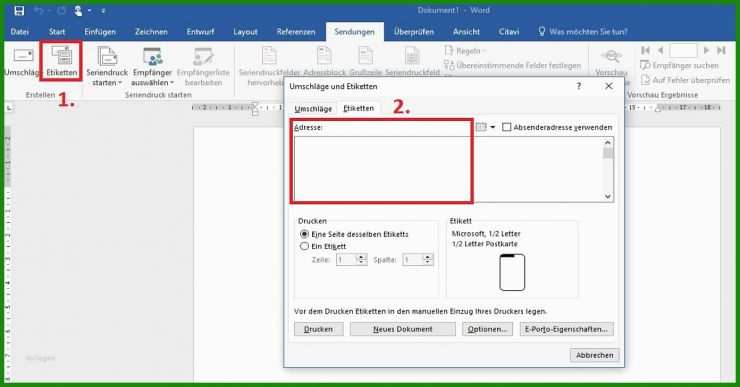Click the ruler tab selector corner

tap(9, 108)
